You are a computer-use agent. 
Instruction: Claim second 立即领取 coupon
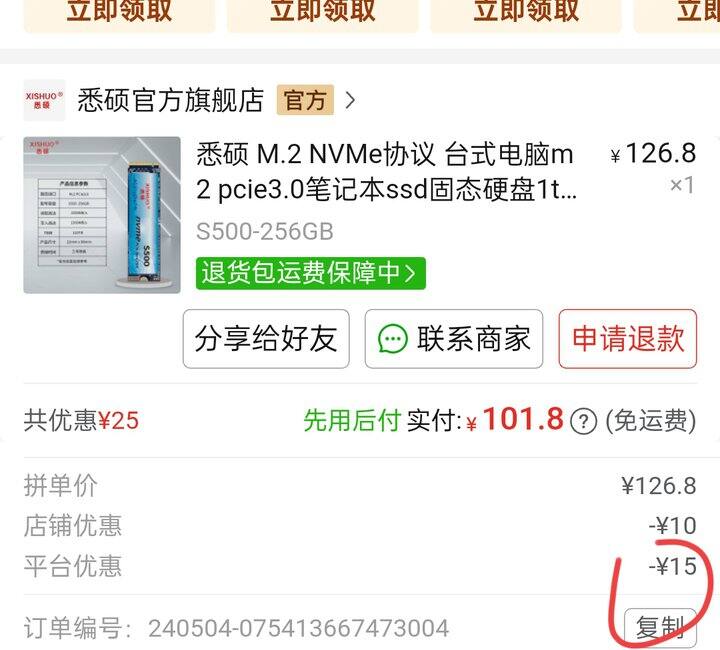click(323, 14)
